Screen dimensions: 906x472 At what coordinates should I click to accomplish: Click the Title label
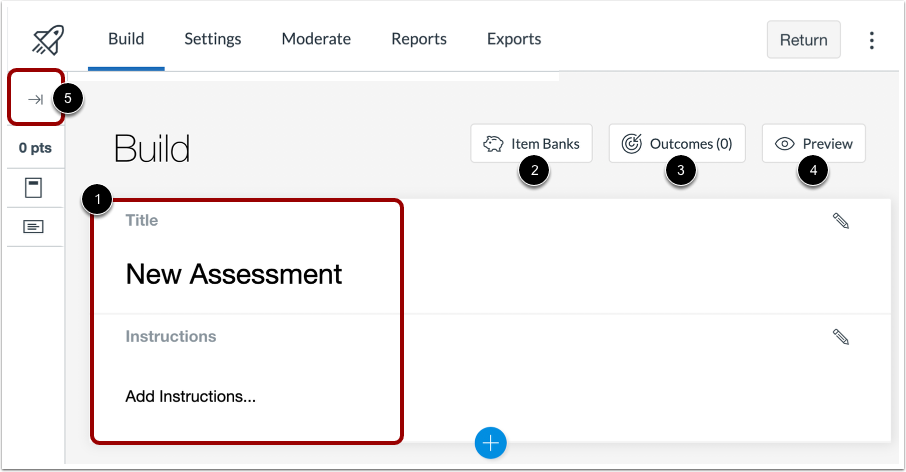click(142, 220)
